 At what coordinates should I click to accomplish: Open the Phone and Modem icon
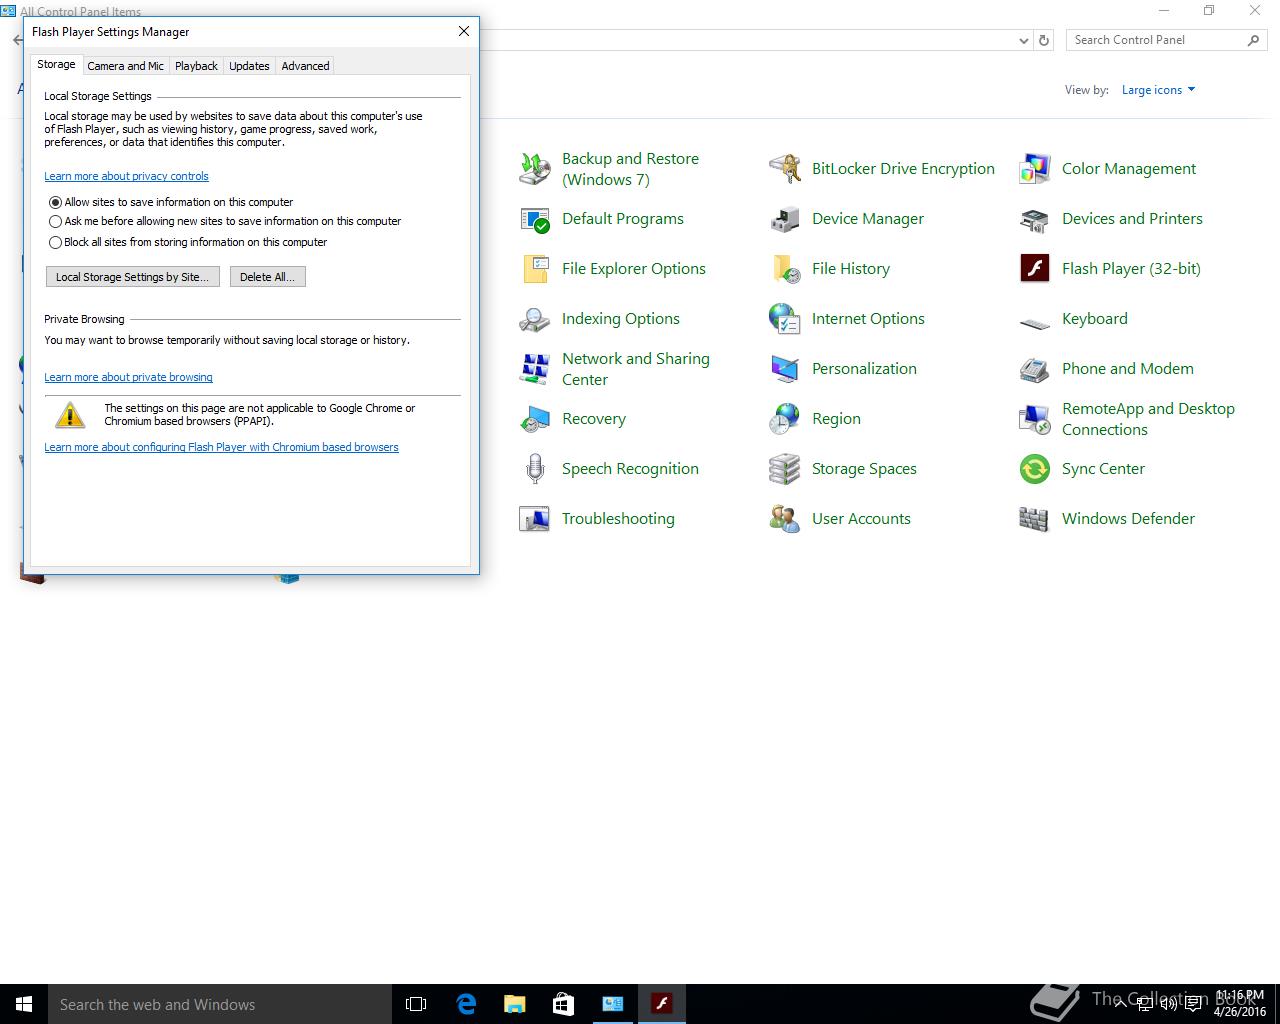click(1035, 369)
